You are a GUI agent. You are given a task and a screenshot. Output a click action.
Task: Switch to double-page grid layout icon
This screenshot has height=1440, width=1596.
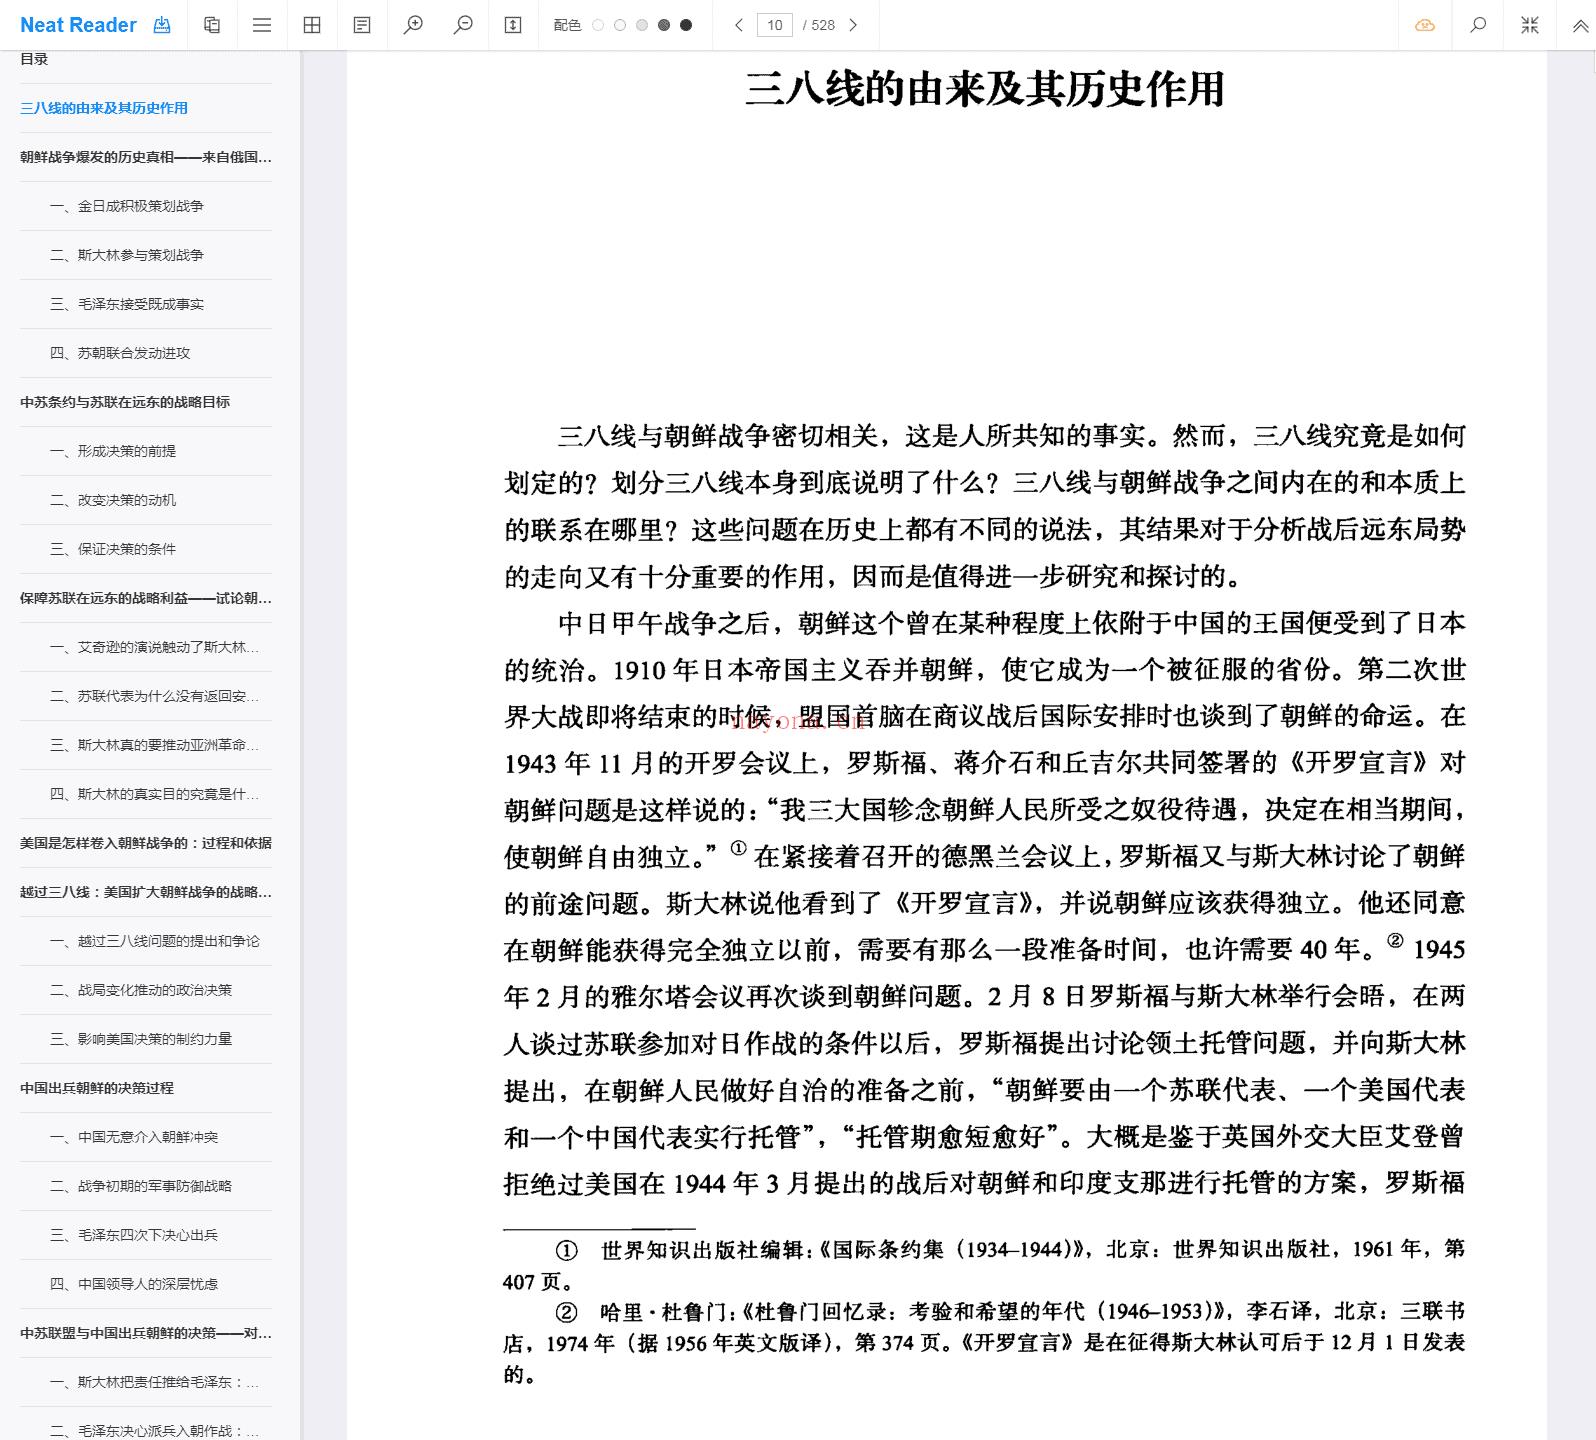[x=312, y=25]
